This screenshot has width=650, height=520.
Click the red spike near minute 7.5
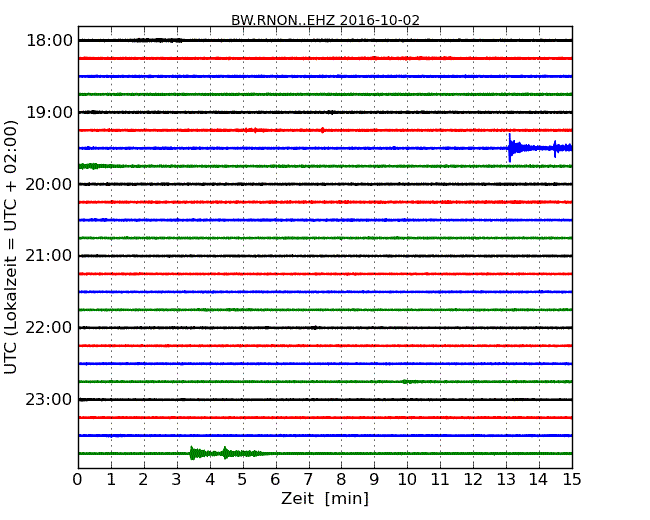[323, 130]
